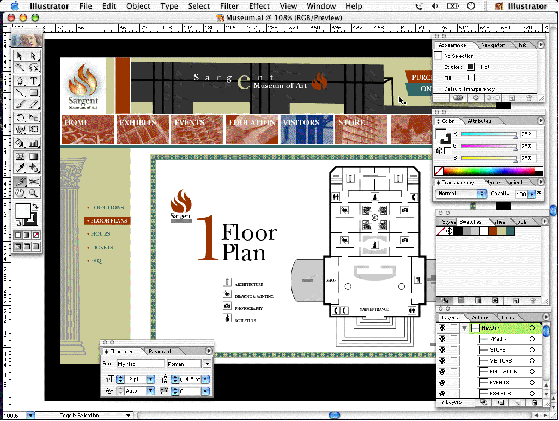559x421 pixels.
Task: Open the font size dropdown in Character panel
Action: (x=150, y=379)
